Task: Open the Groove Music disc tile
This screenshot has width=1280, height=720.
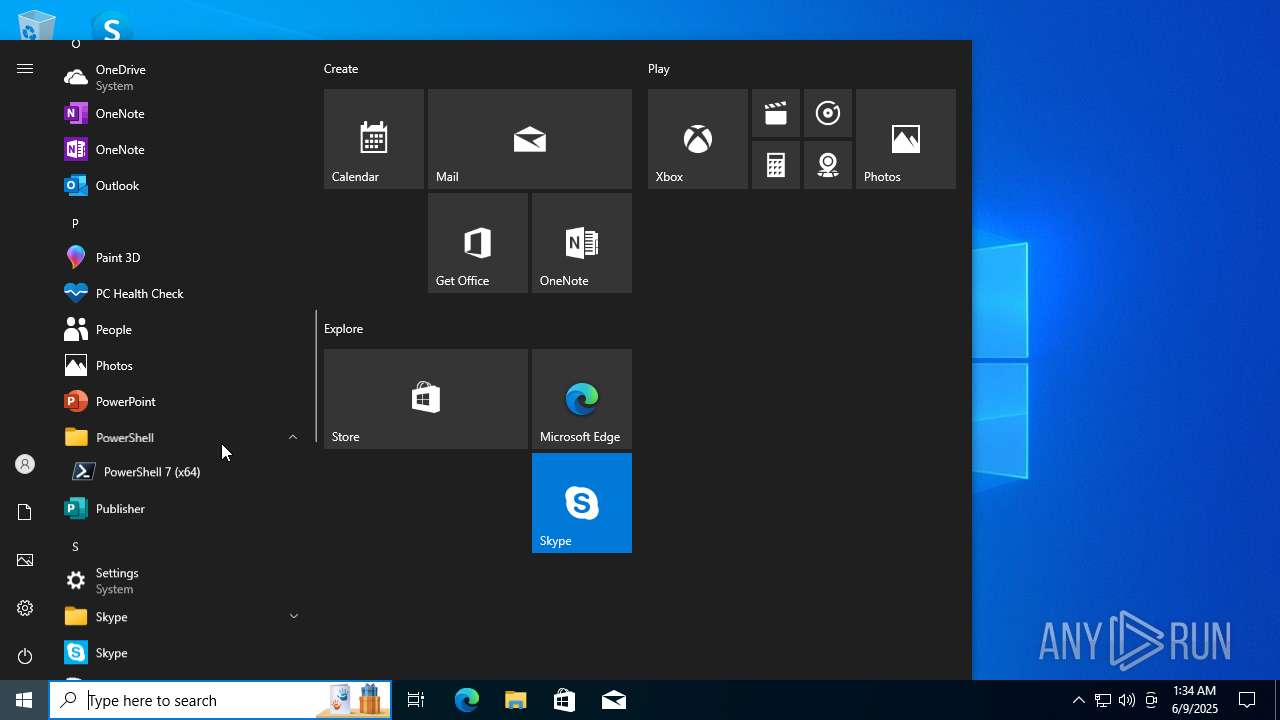Action: (x=828, y=113)
